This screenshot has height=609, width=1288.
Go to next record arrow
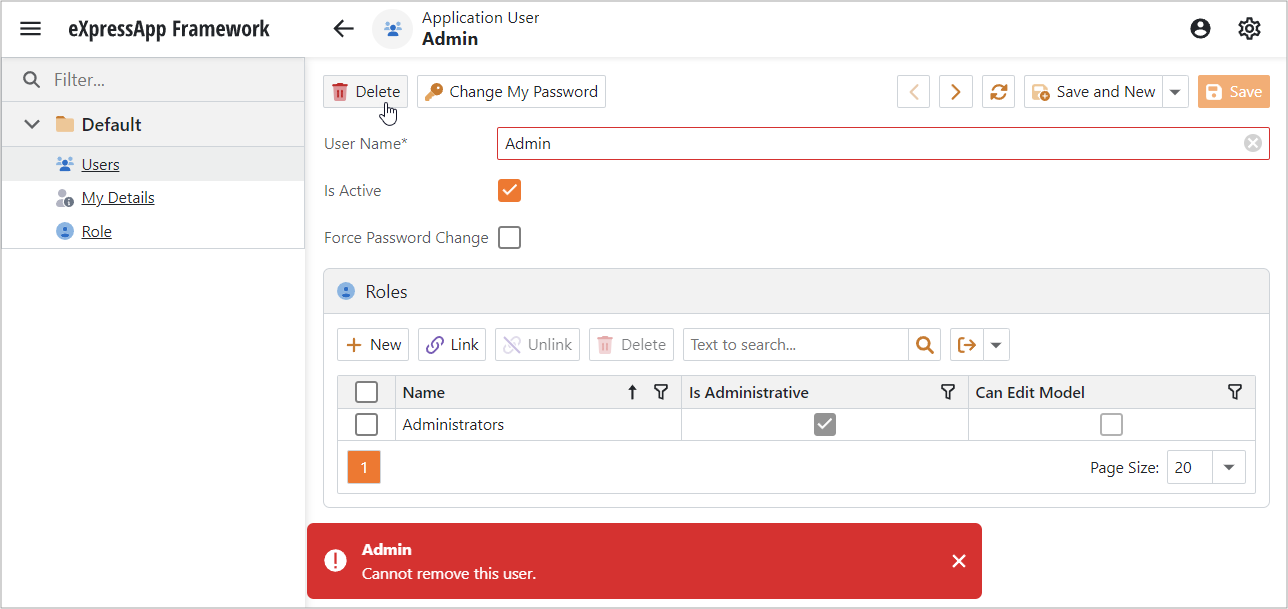pyautogui.click(x=956, y=91)
